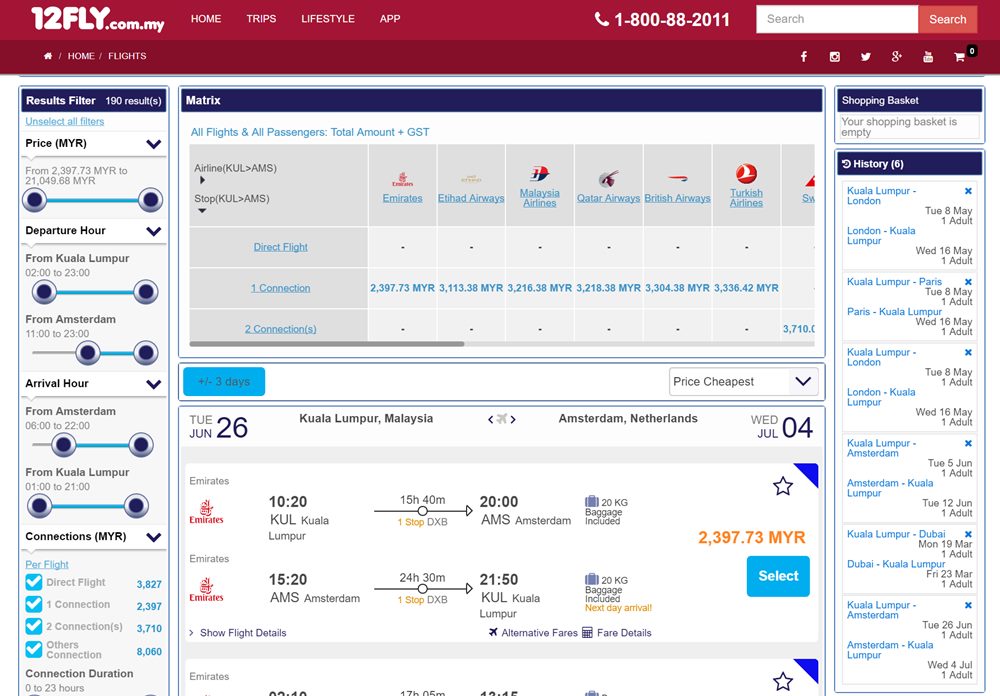This screenshot has height=696, width=1000.
Task: Click Etihad Airways logo in matrix
Action: (471, 179)
